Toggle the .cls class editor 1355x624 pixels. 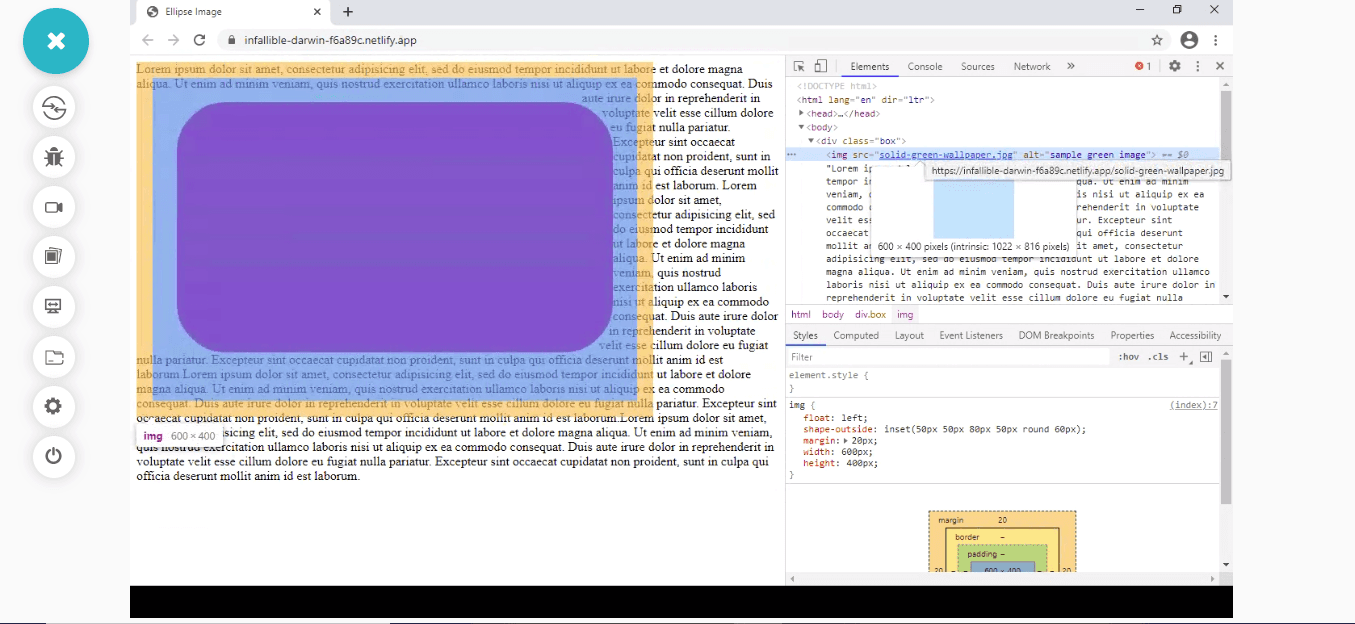1158,357
